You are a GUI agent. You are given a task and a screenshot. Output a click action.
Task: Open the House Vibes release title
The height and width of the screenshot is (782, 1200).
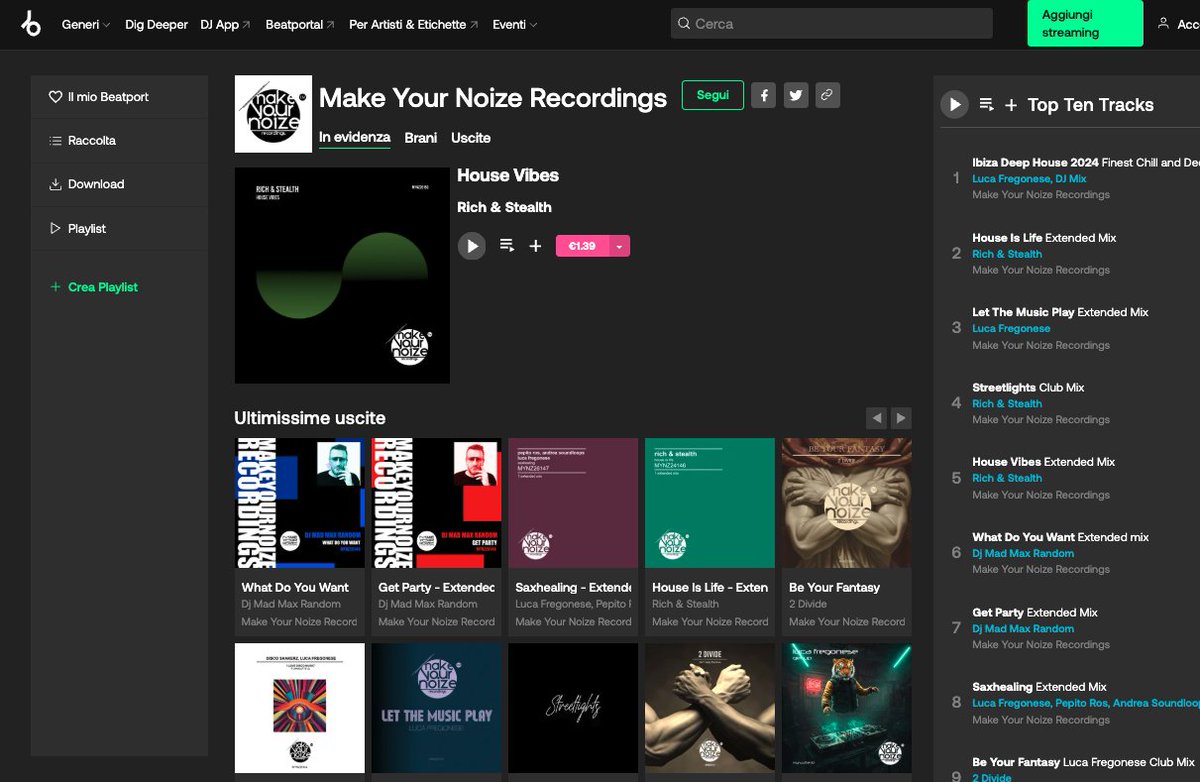(x=508, y=175)
